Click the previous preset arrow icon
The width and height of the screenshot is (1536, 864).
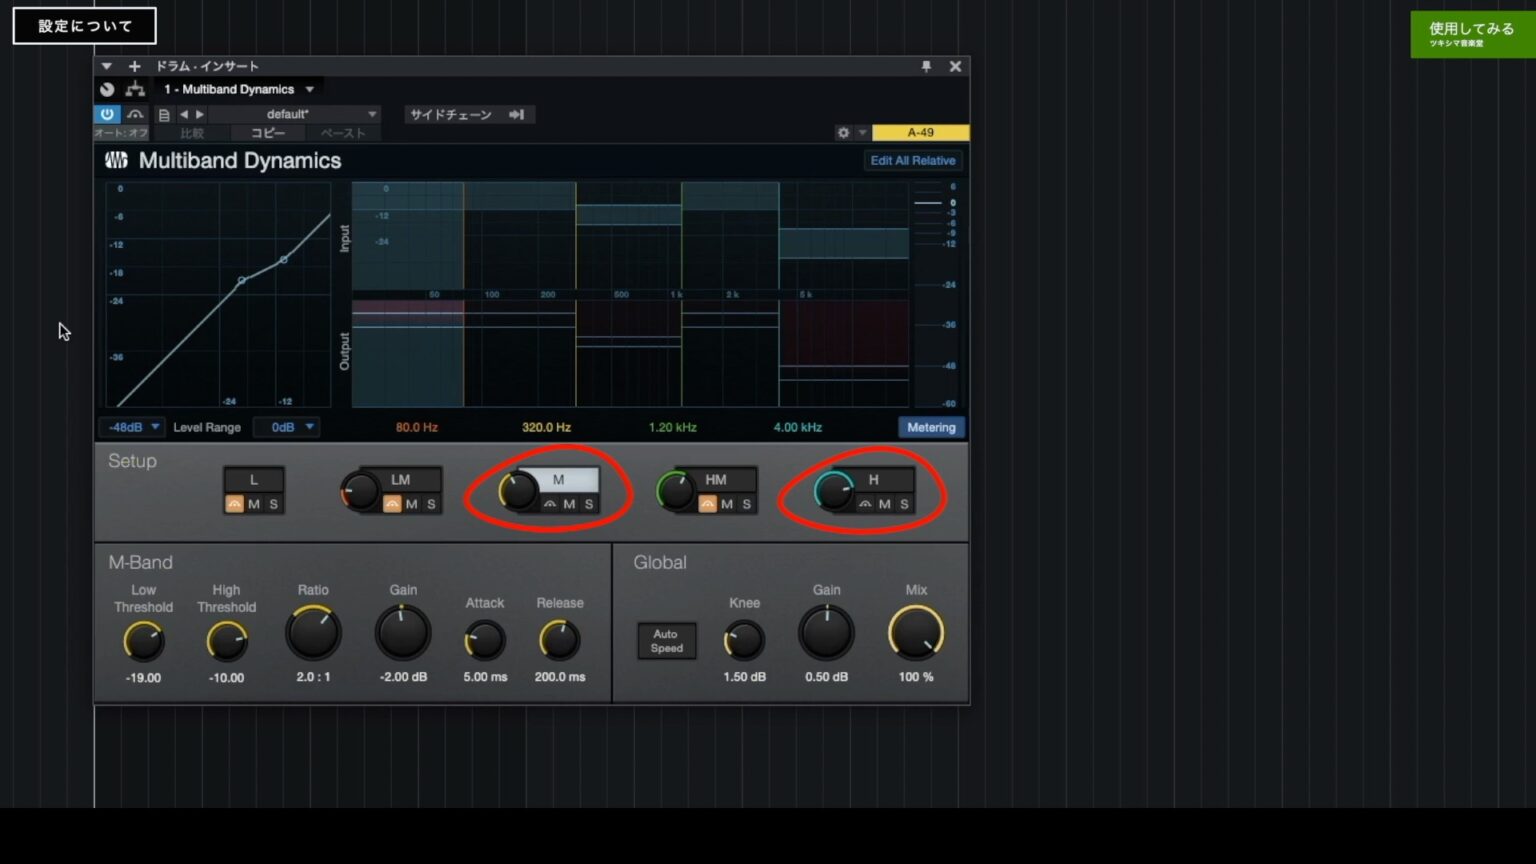pyautogui.click(x=183, y=114)
